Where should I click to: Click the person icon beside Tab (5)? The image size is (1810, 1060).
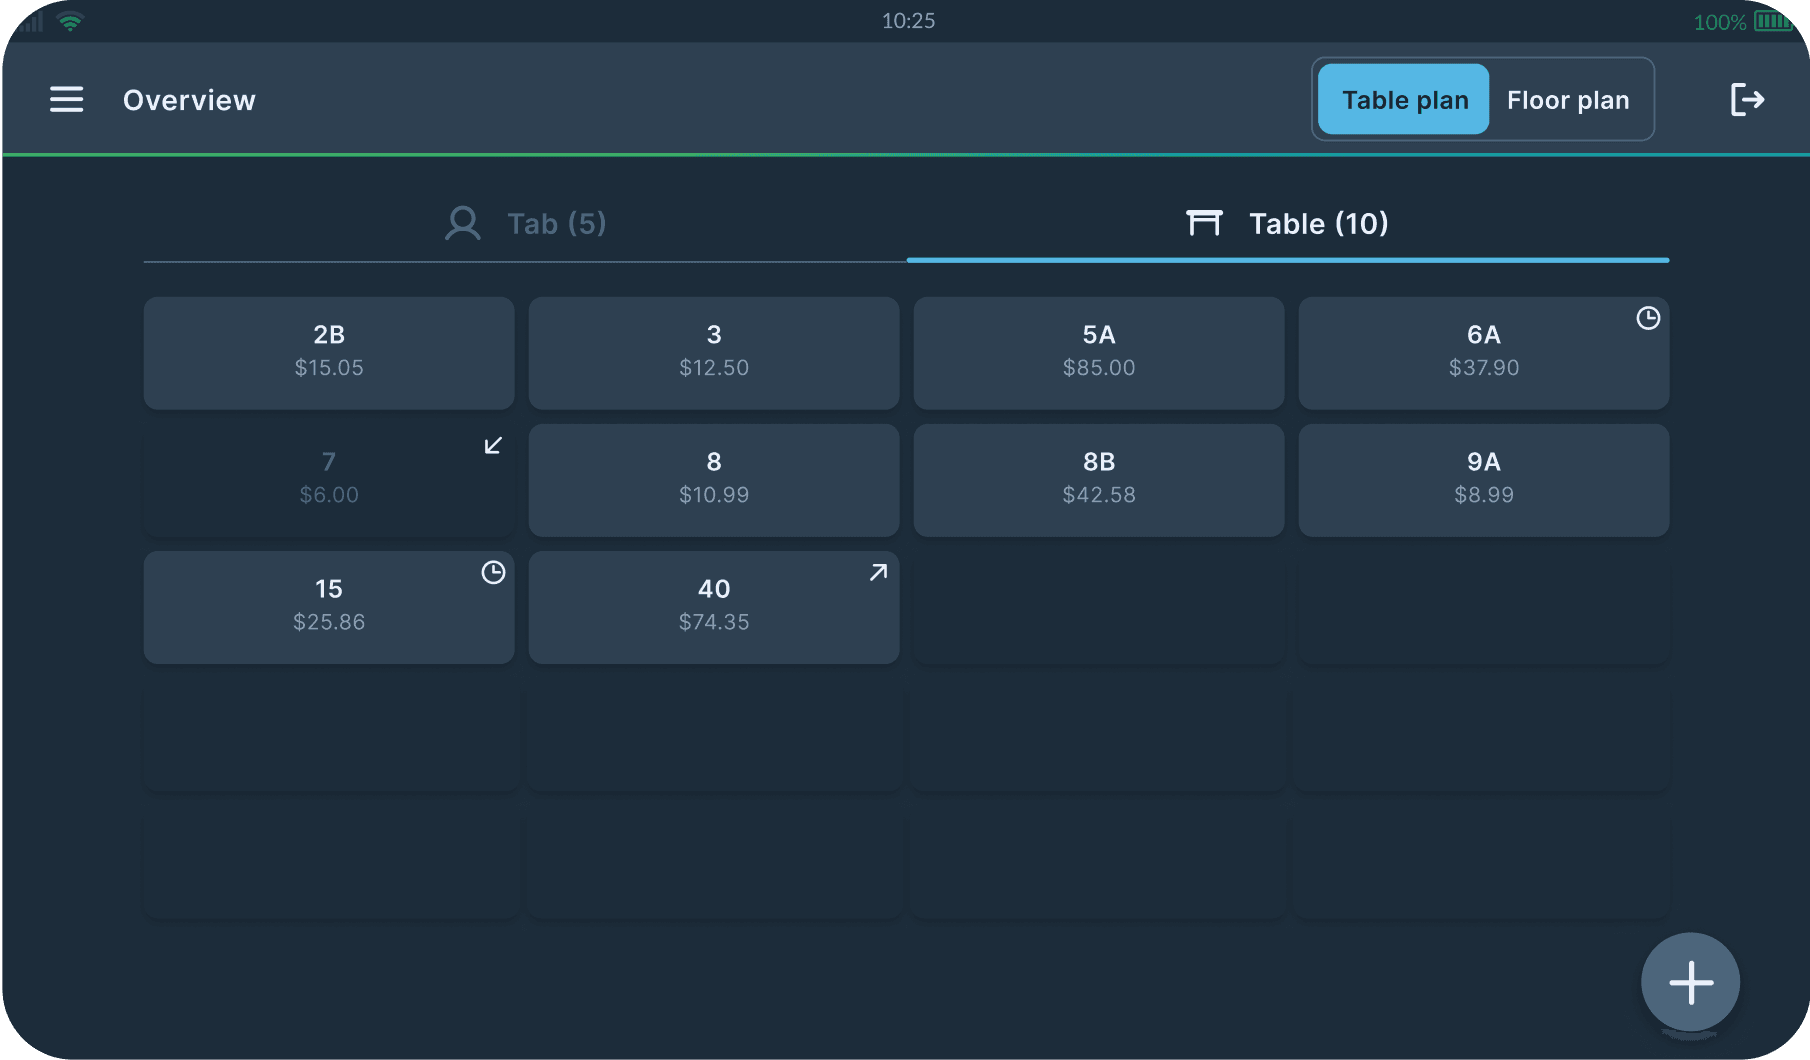click(x=463, y=223)
